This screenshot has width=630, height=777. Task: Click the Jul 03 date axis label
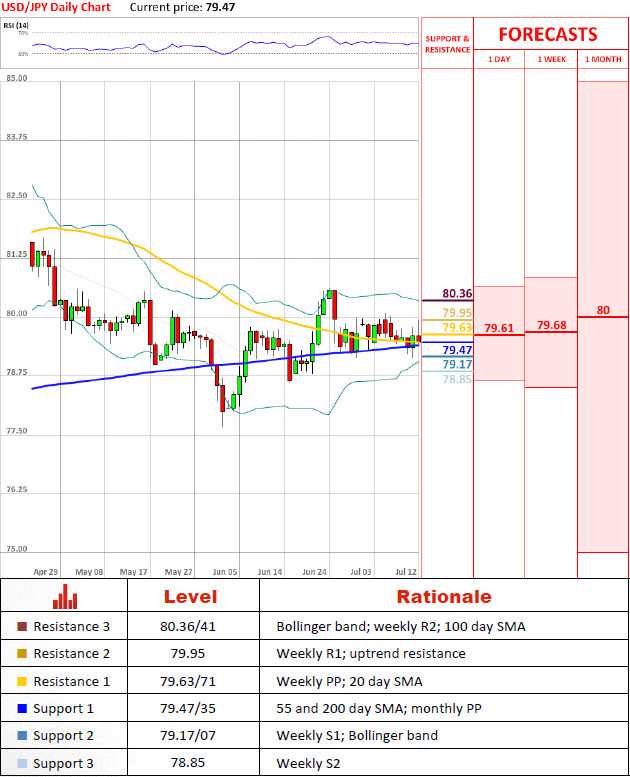(x=361, y=571)
